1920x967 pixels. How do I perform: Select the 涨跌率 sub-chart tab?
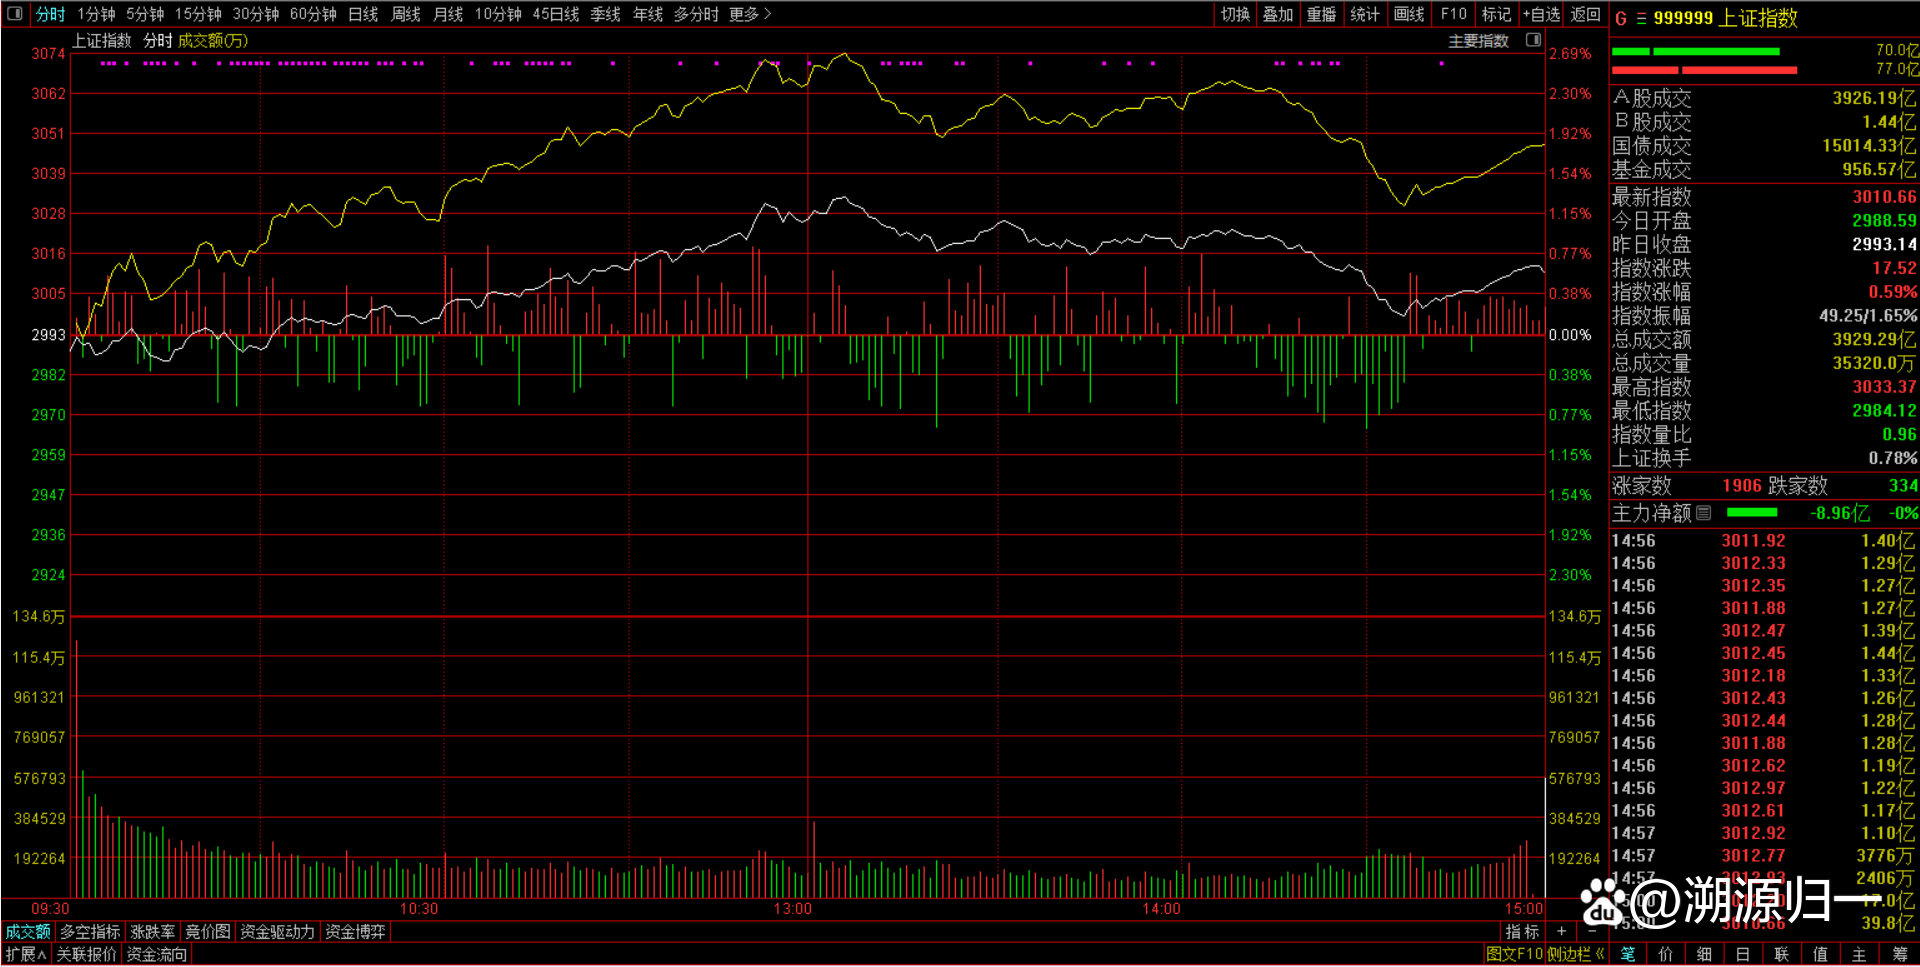[x=153, y=931]
